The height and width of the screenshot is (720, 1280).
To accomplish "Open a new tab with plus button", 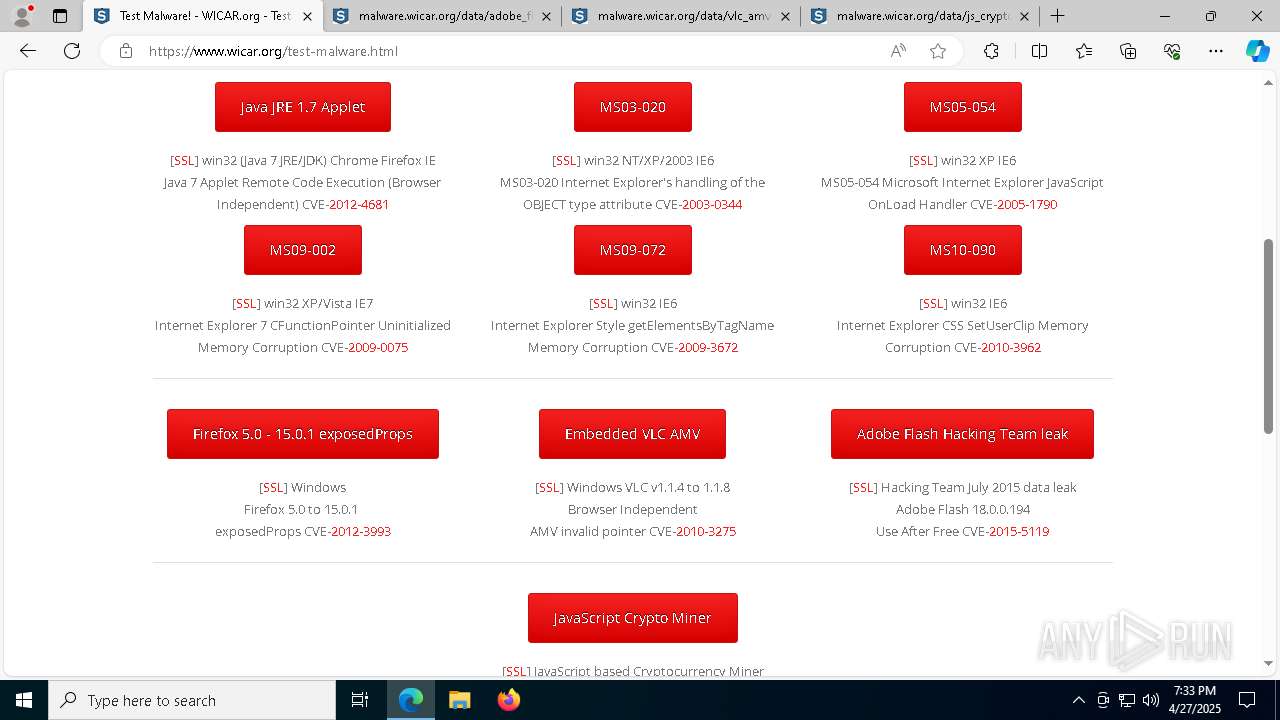I will [x=1057, y=16].
